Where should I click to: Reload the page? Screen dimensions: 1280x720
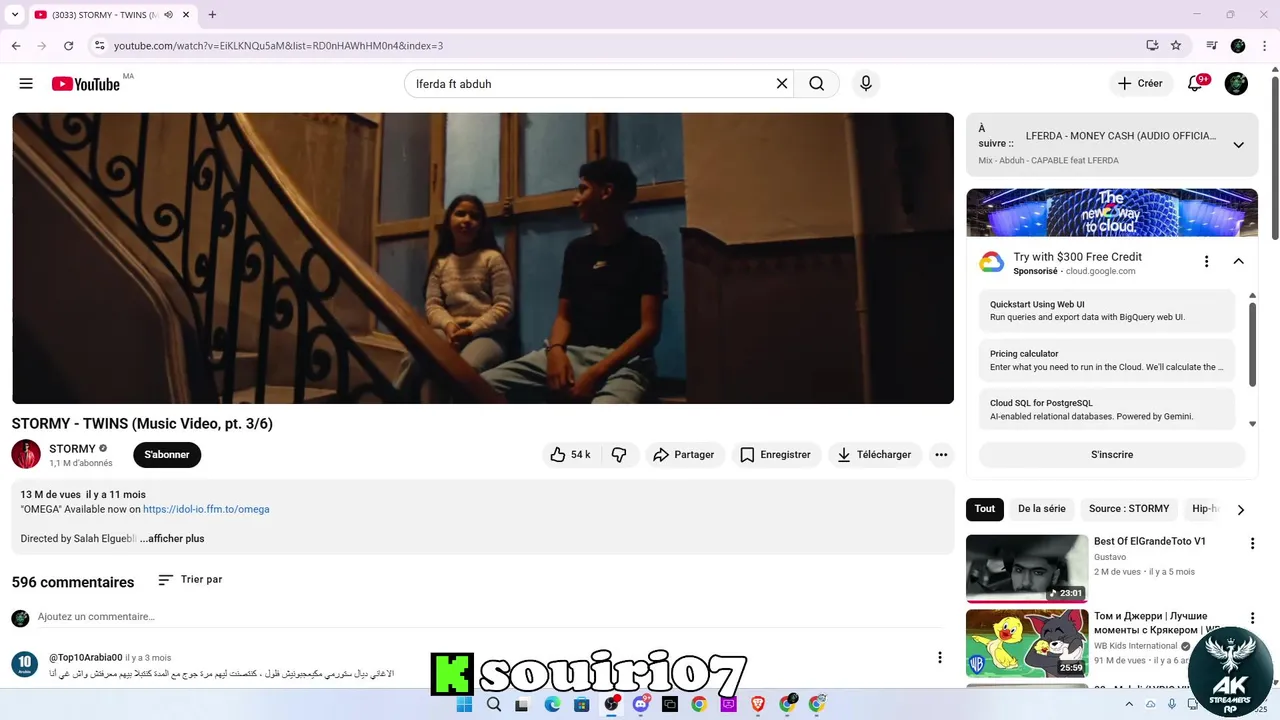tap(68, 46)
